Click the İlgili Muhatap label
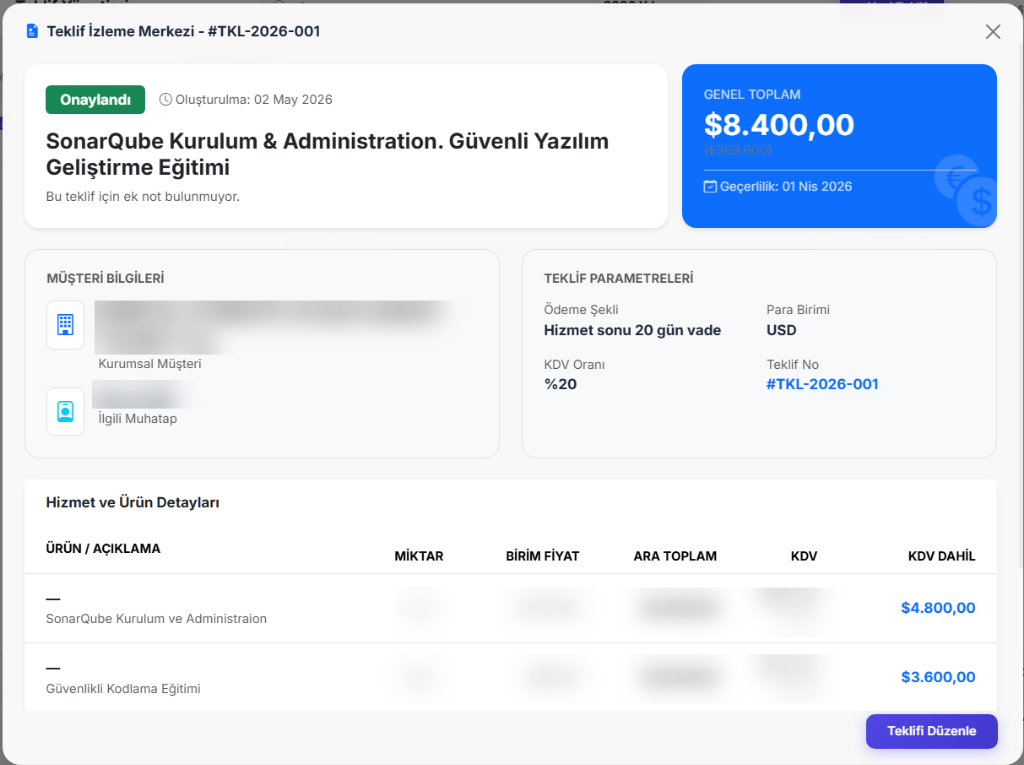Viewport: 1024px width, 765px height. click(137, 419)
